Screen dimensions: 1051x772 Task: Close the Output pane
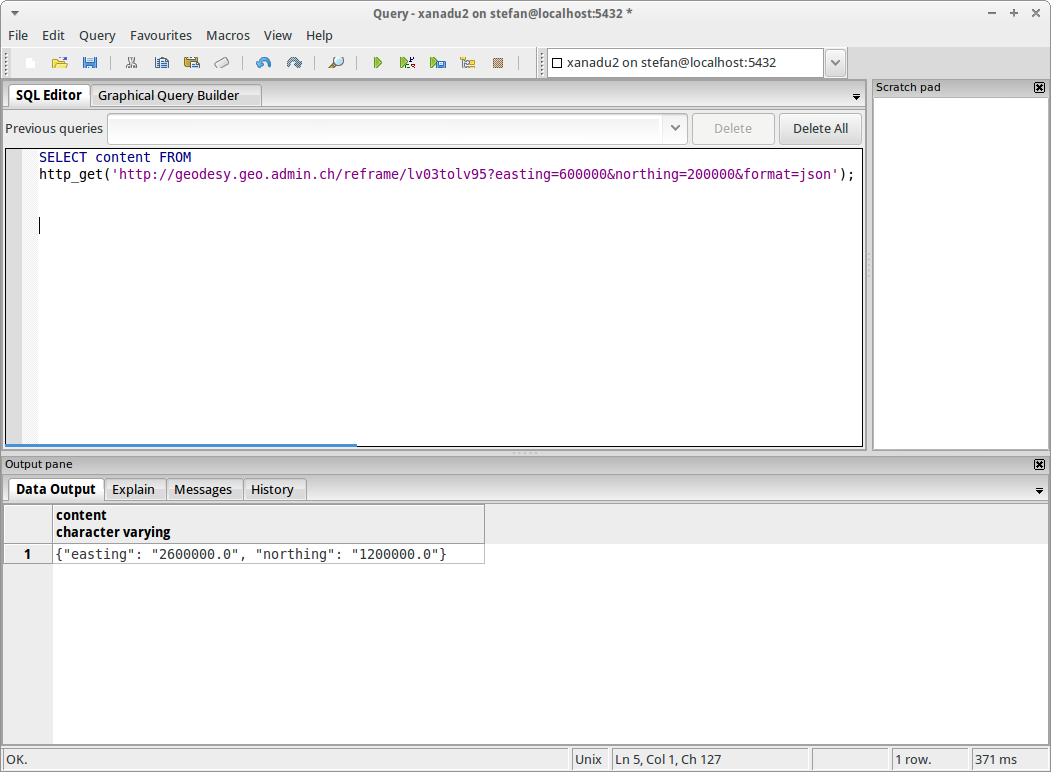1039,464
